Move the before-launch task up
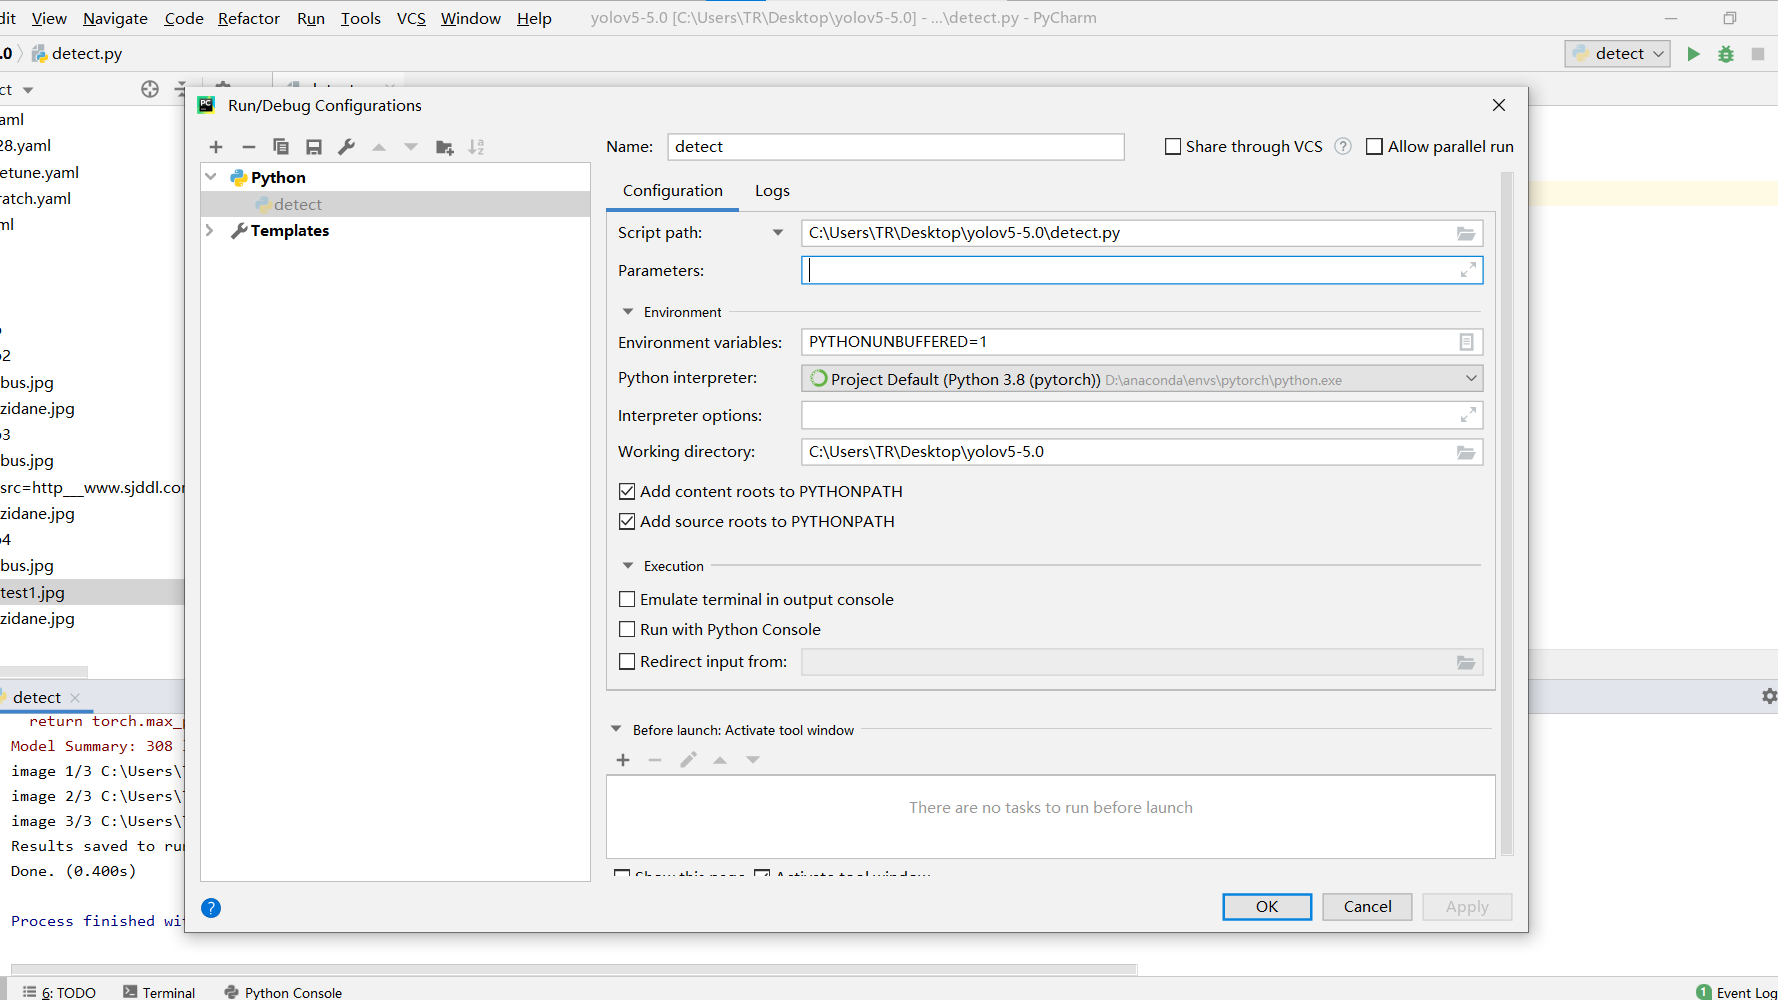The image size is (1778, 1000). (x=720, y=760)
